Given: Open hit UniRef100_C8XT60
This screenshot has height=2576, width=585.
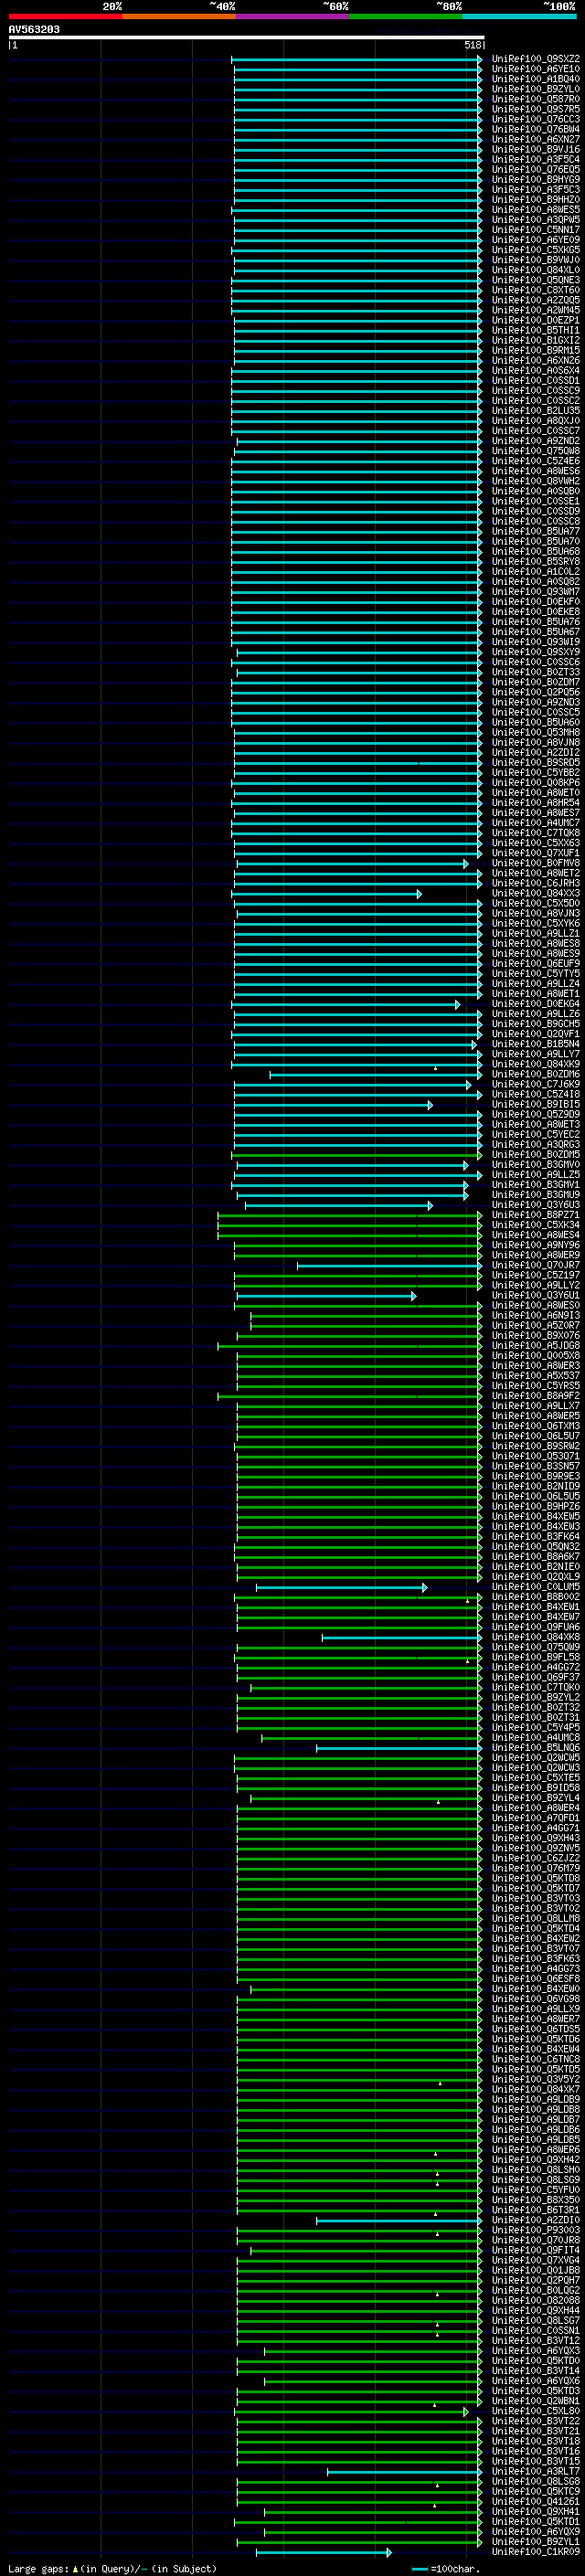Looking at the screenshot, I should [536, 290].
